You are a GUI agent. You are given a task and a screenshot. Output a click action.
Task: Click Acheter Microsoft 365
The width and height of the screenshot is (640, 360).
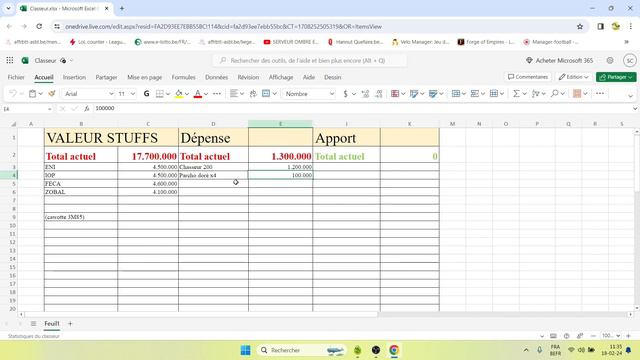point(560,60)
